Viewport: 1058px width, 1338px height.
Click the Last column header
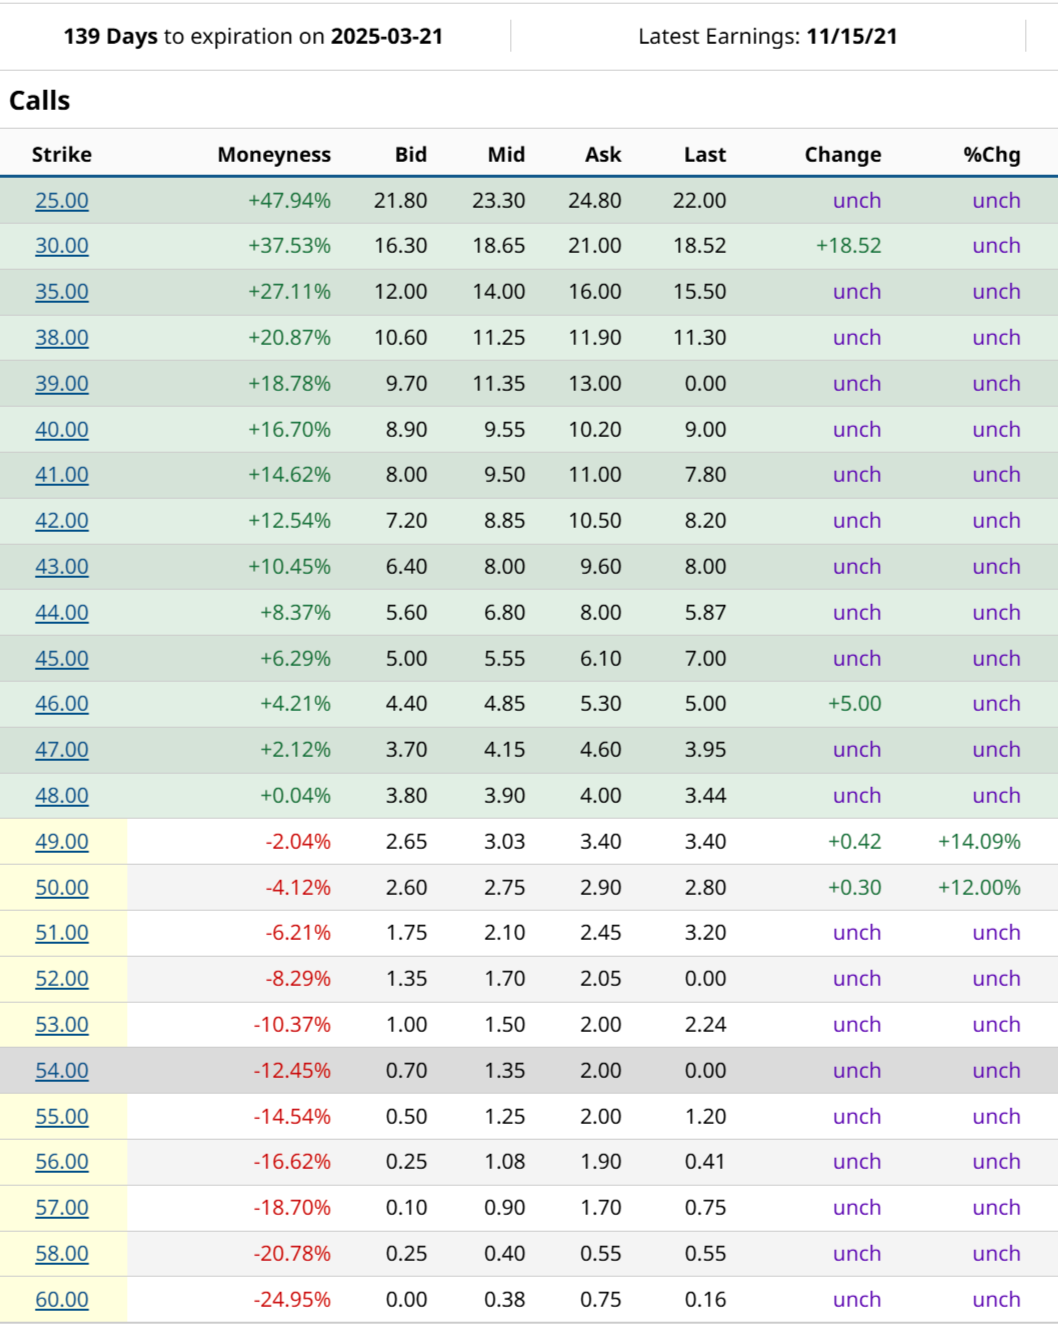705,155
